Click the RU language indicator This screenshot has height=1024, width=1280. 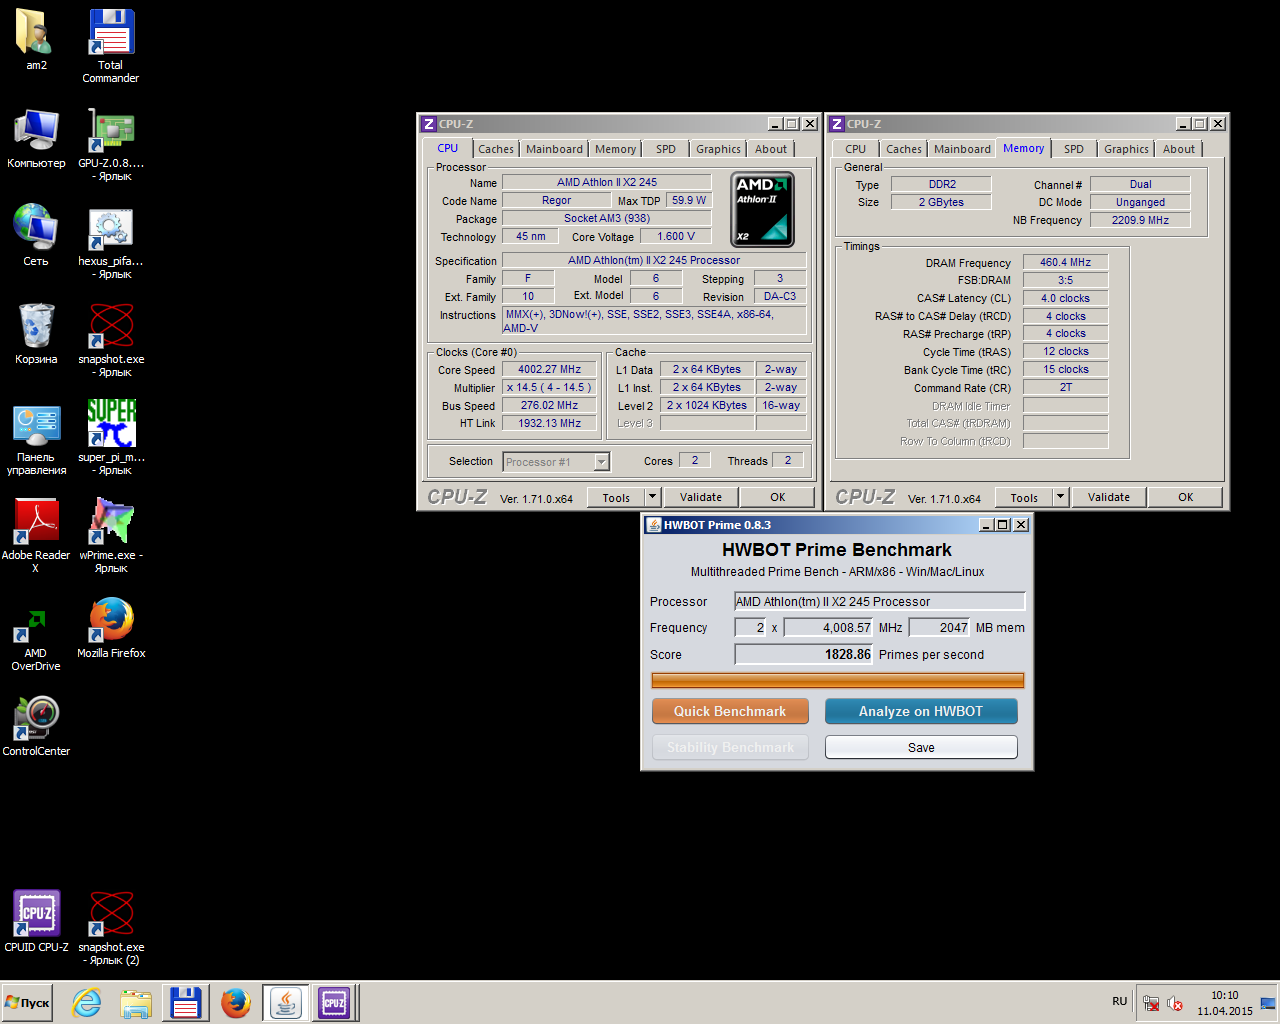point(1119,1001)
